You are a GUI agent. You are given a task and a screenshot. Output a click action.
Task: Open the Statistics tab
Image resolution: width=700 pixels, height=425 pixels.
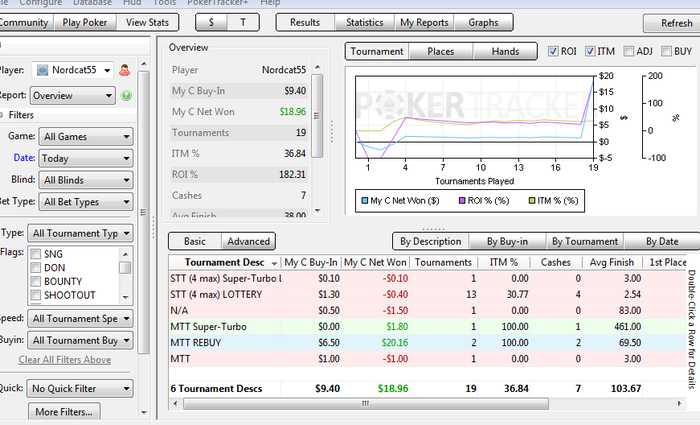tap(365, 22)
